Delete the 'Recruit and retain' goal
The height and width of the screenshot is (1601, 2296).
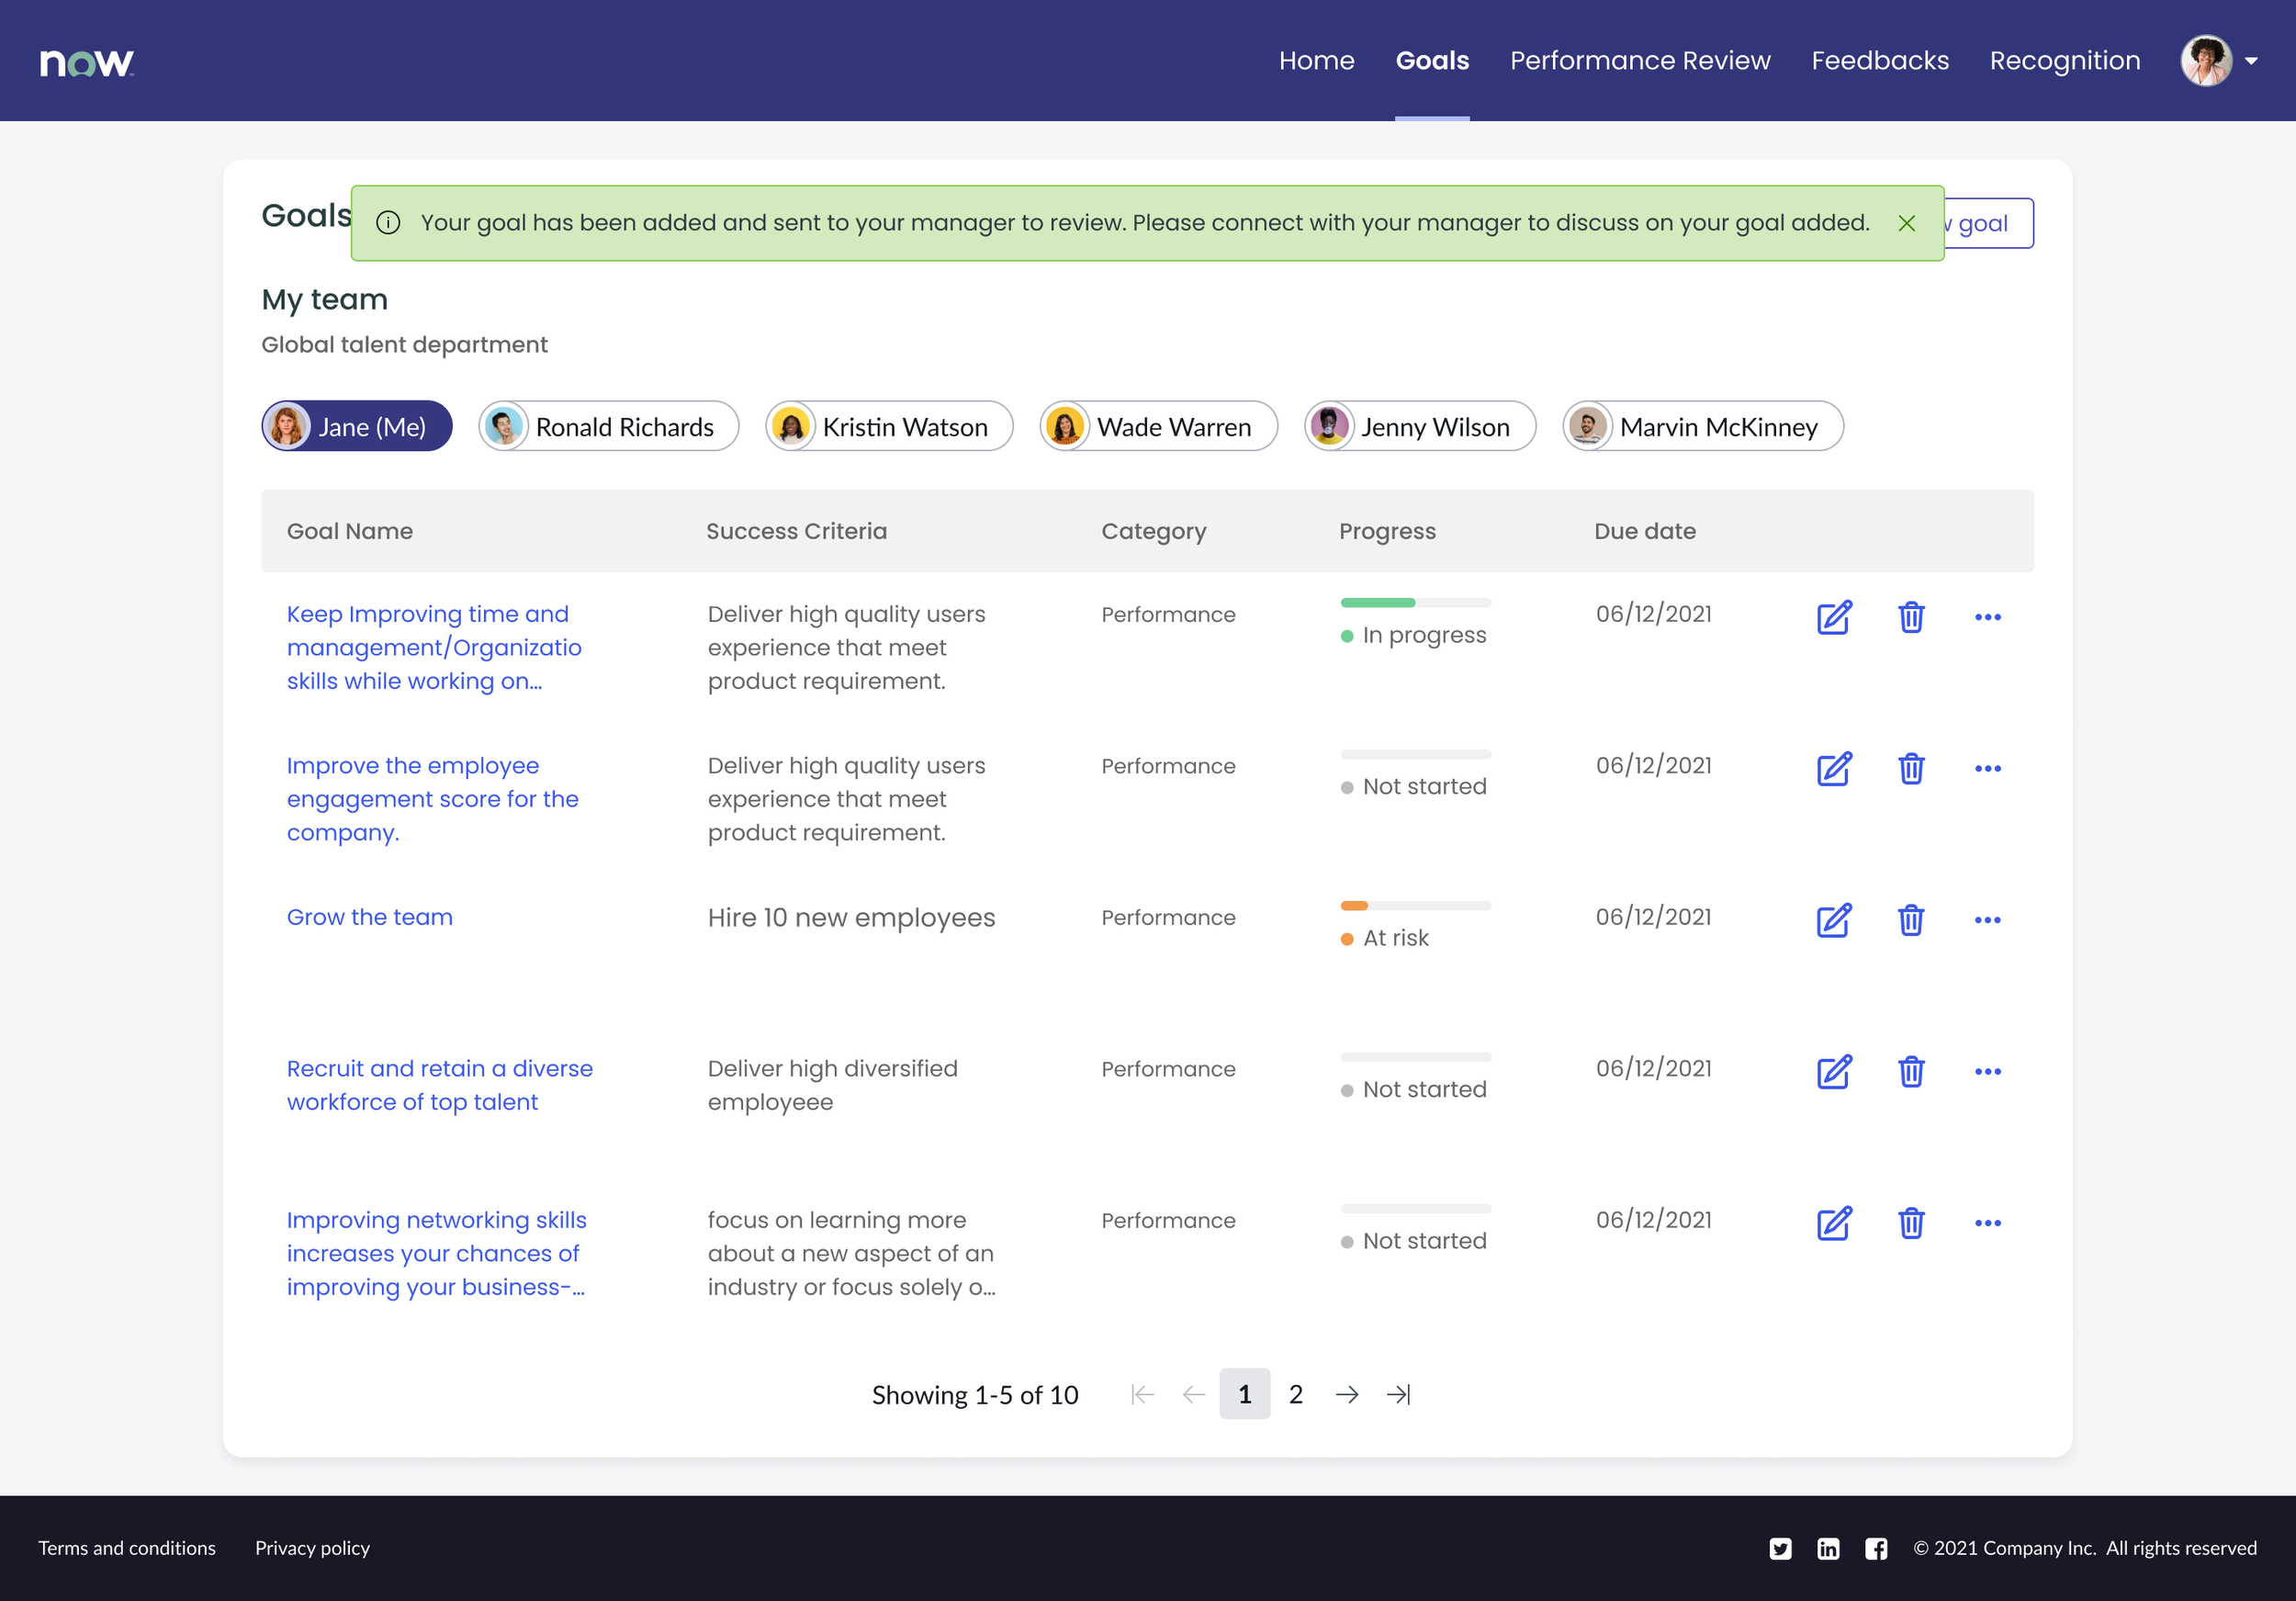[1910, 1071]
